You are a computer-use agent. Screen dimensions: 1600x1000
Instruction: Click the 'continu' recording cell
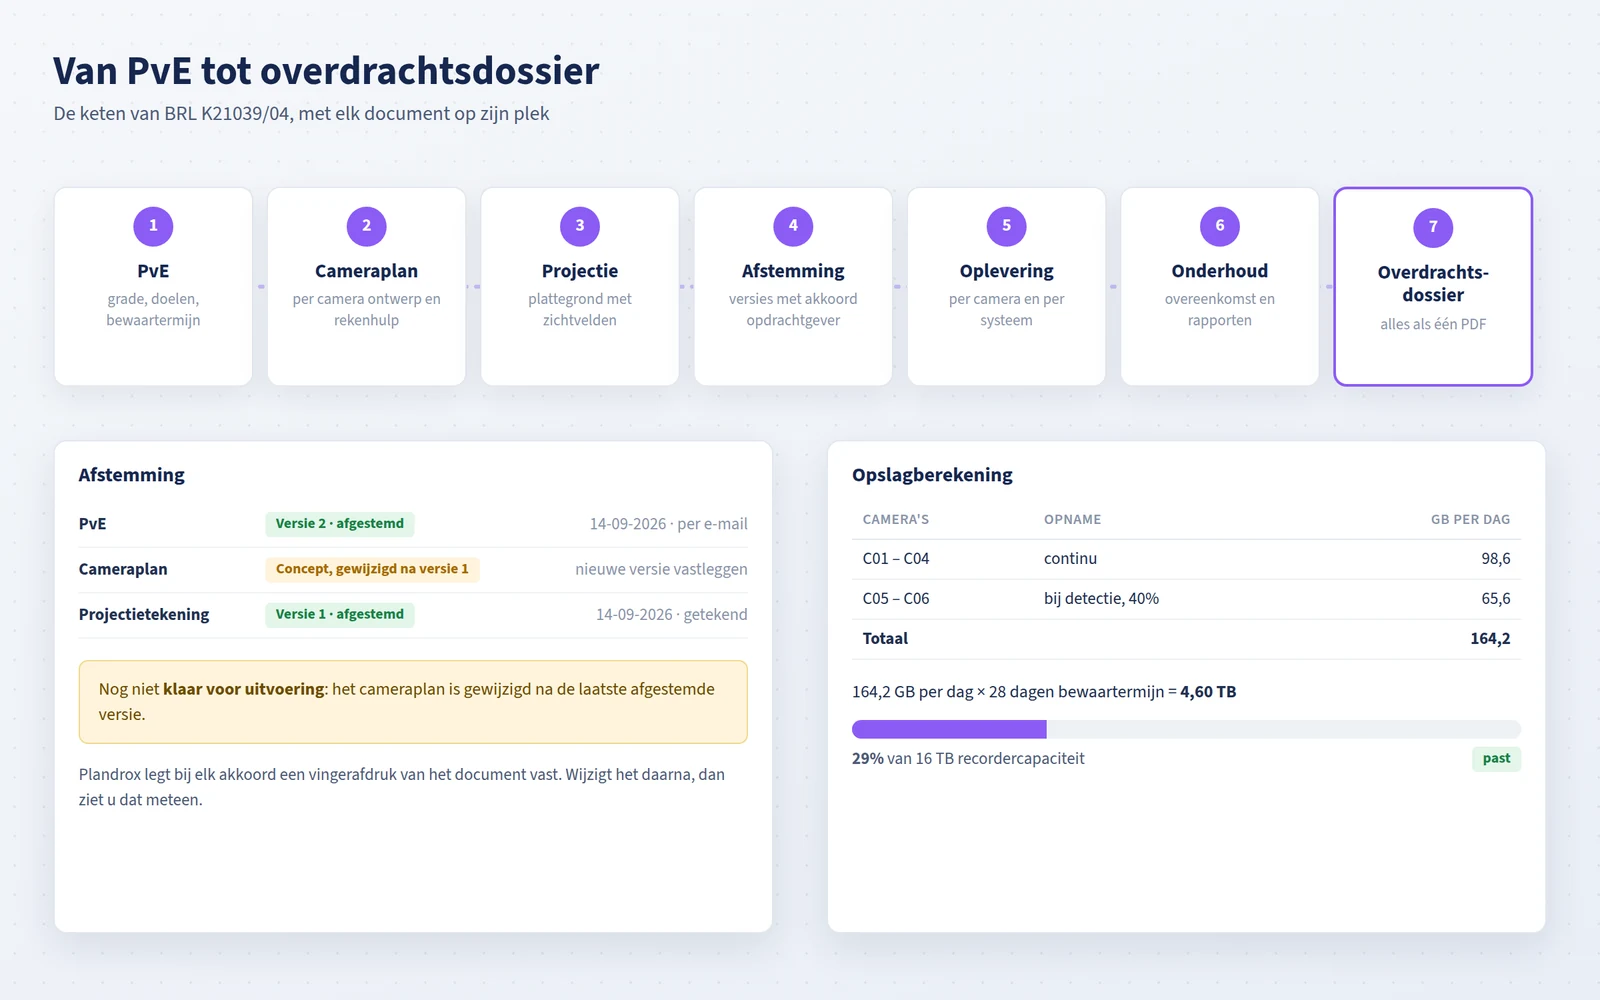tap(1070, 559)
